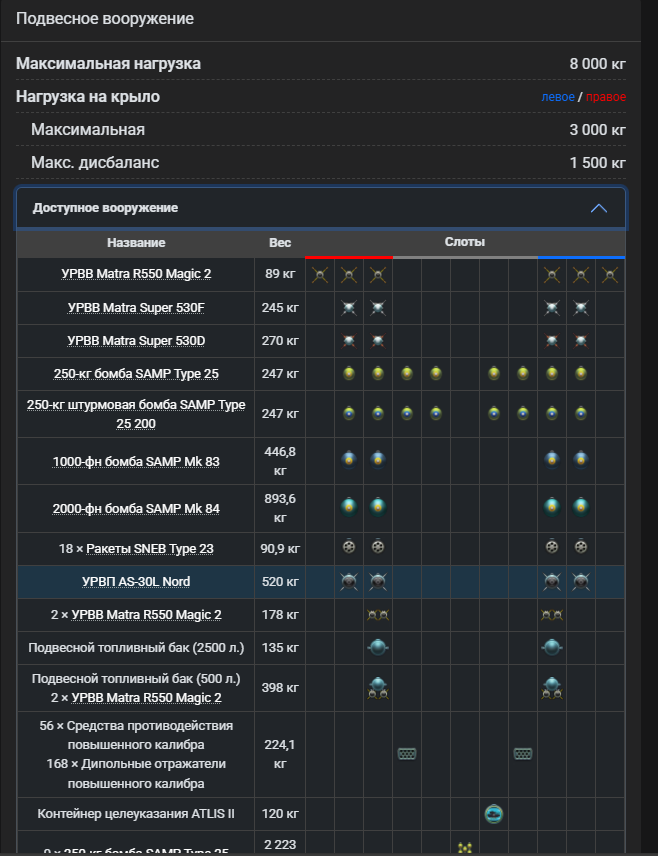Screen dimensions: 658x856
Task: Click the red правое wing legend label
Action: [x=606, y=97]
